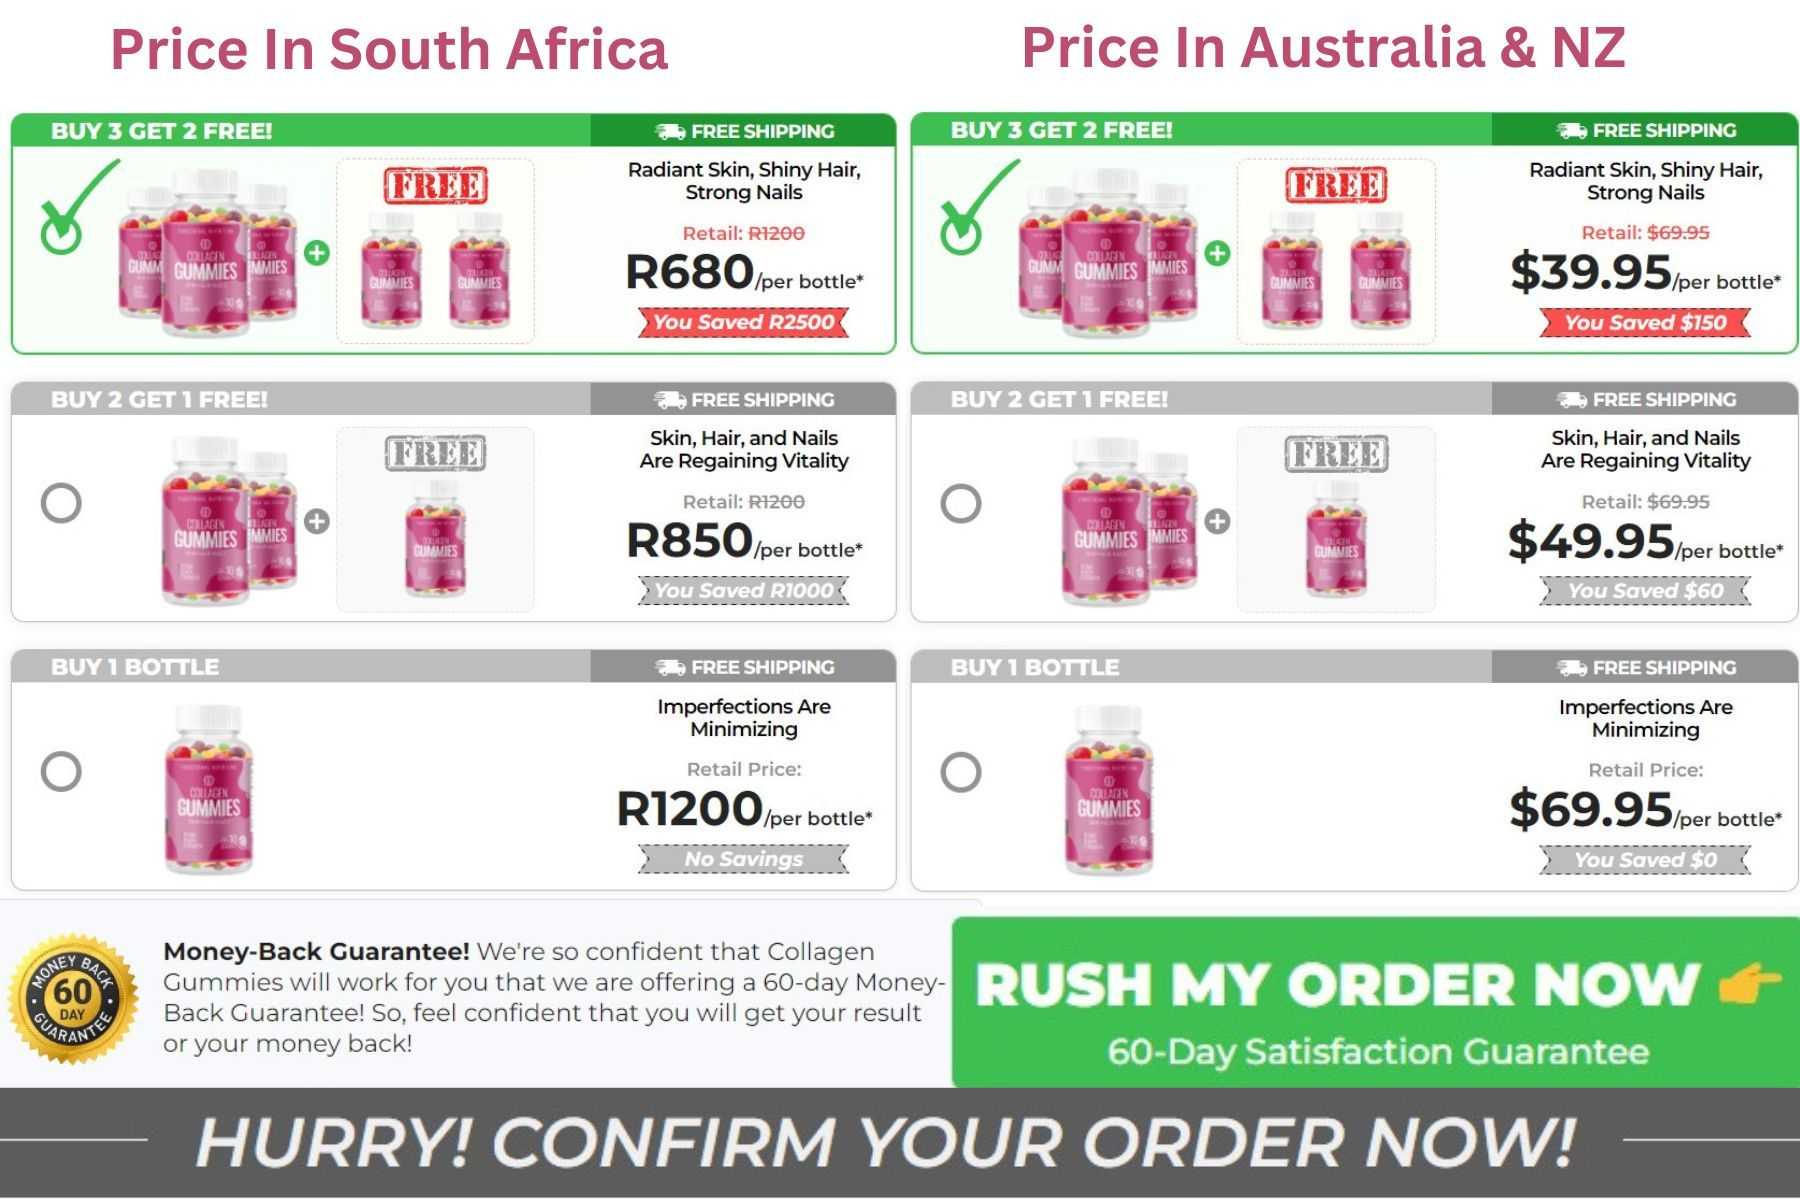Click the red You Saved R2500 banner
Viewport: 1800px width, 1200px height.
743,322
